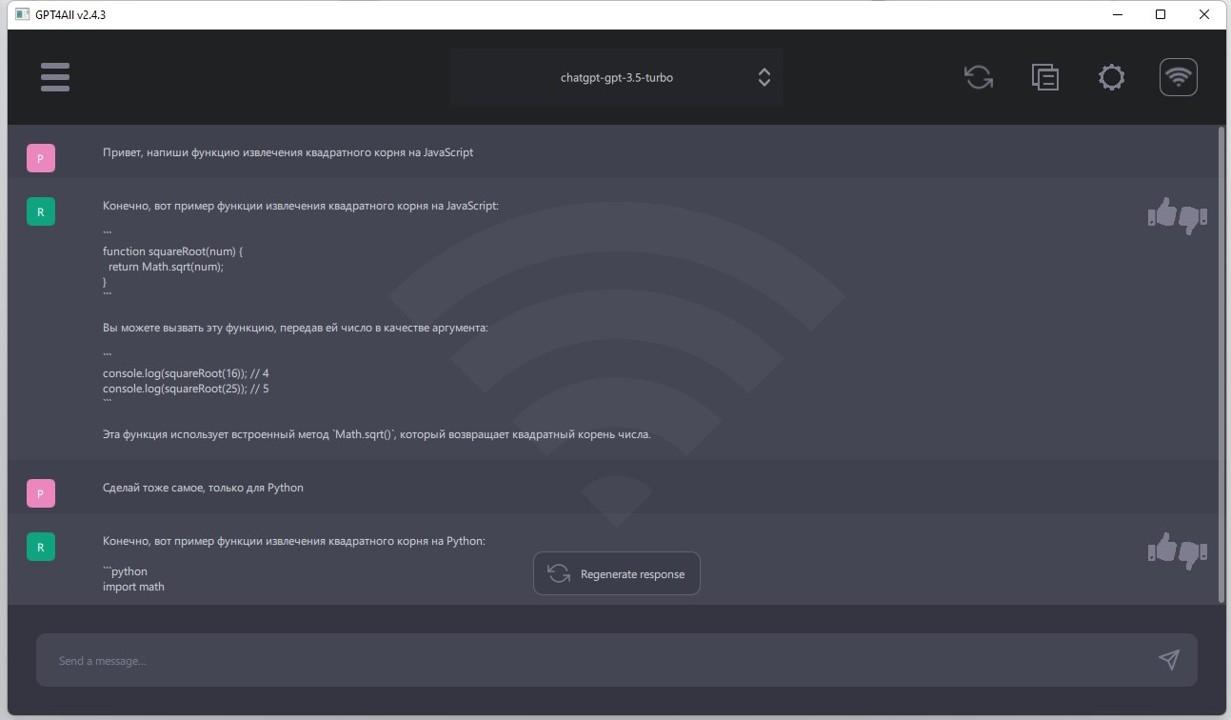Viewport: 1231px width, 720px height.
Task: Minimize the GPT4All window
Action: 1118,14
